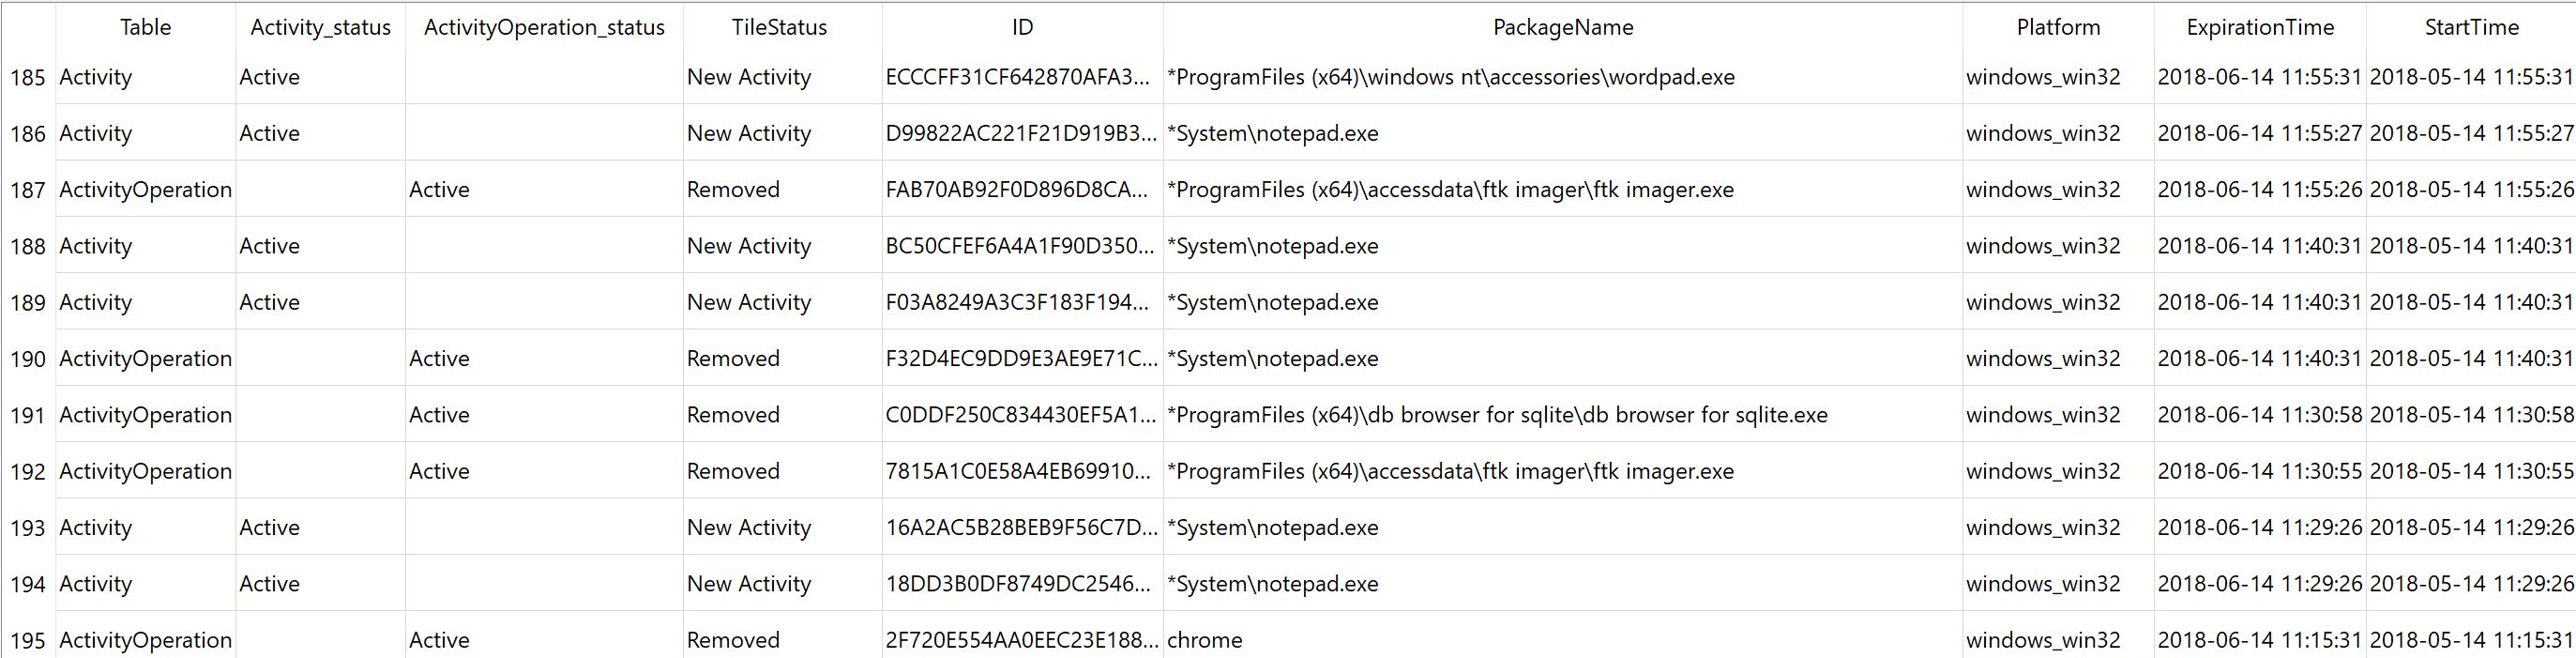Select the Platform column header
Image resolution: width=2576 pixels, height=658 pixels.
click(2058, 28)
